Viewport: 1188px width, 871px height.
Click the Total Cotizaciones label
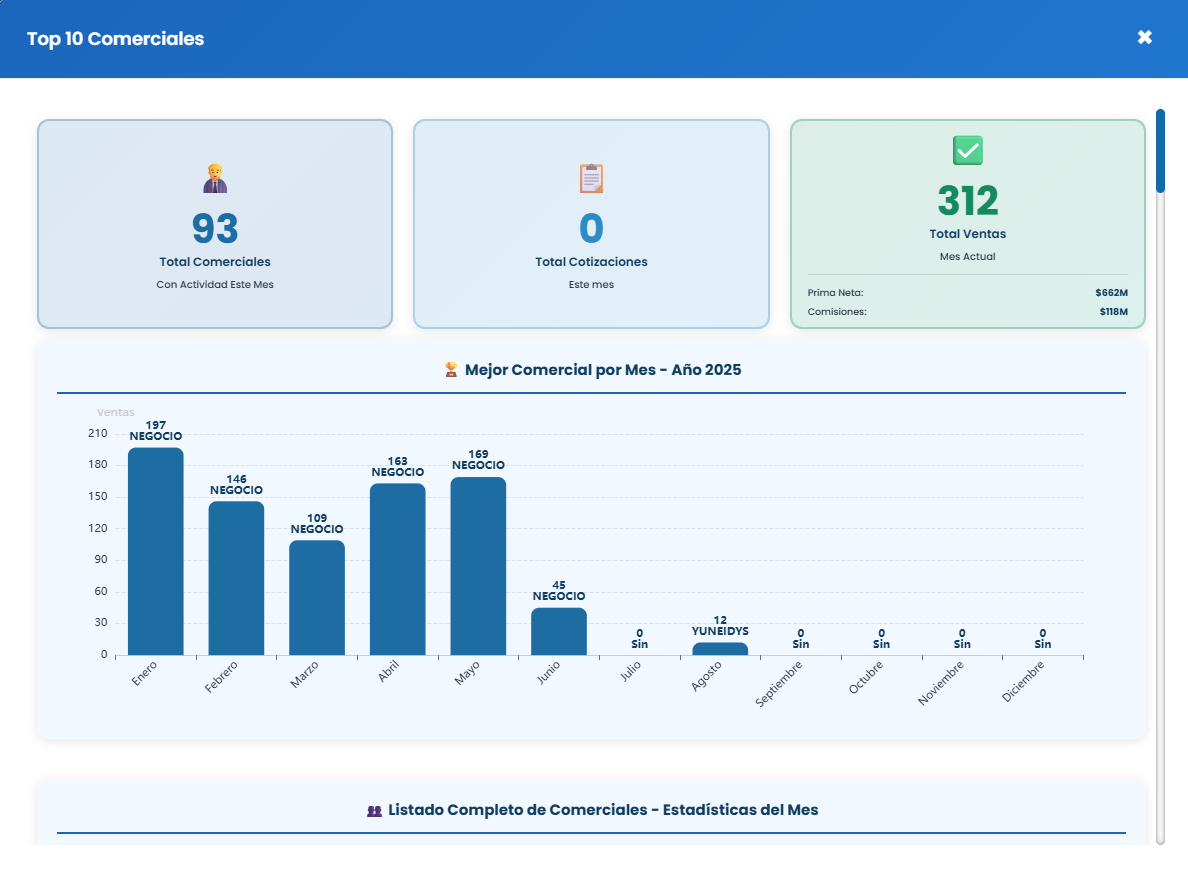point(591,261)
